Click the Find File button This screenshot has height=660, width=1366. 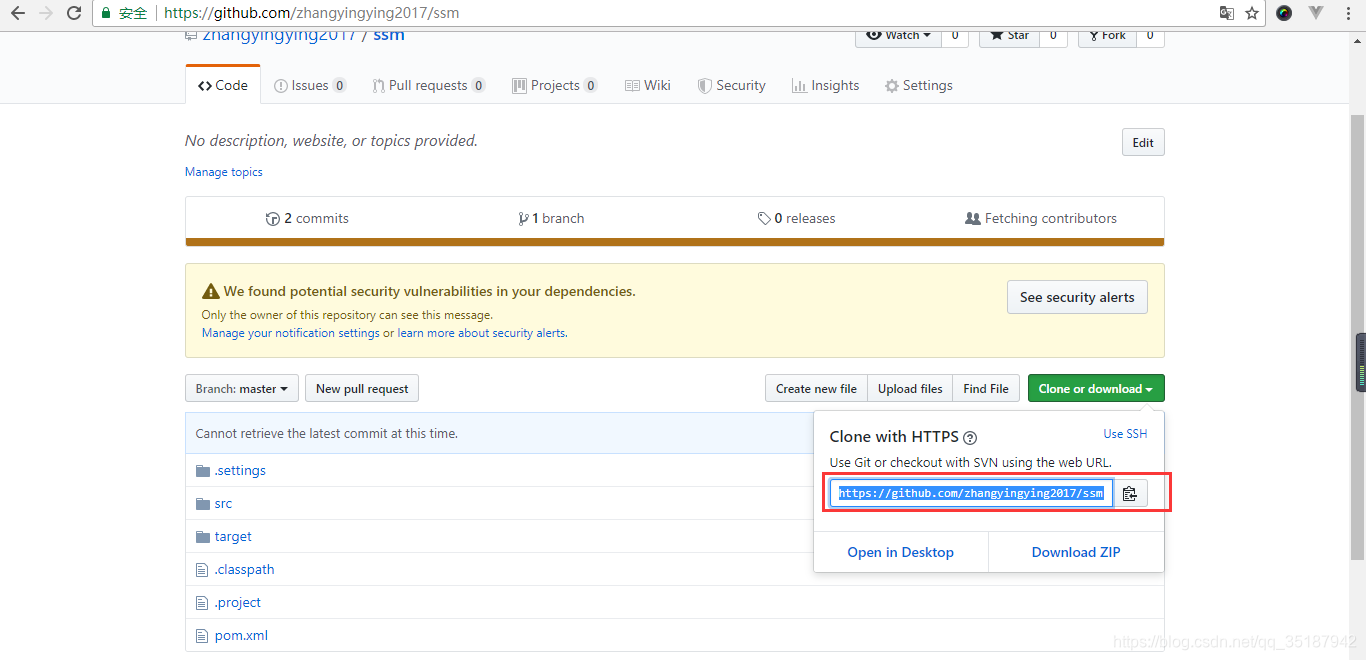pos(986,388)
